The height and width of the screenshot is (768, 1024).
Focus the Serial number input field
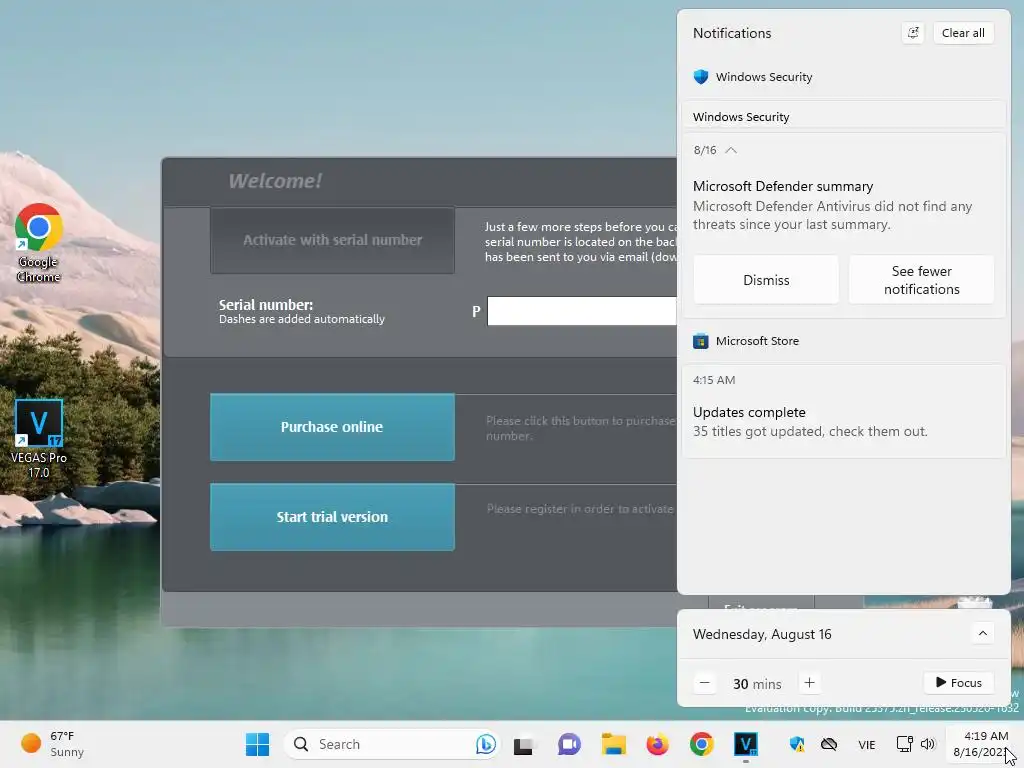582,311
